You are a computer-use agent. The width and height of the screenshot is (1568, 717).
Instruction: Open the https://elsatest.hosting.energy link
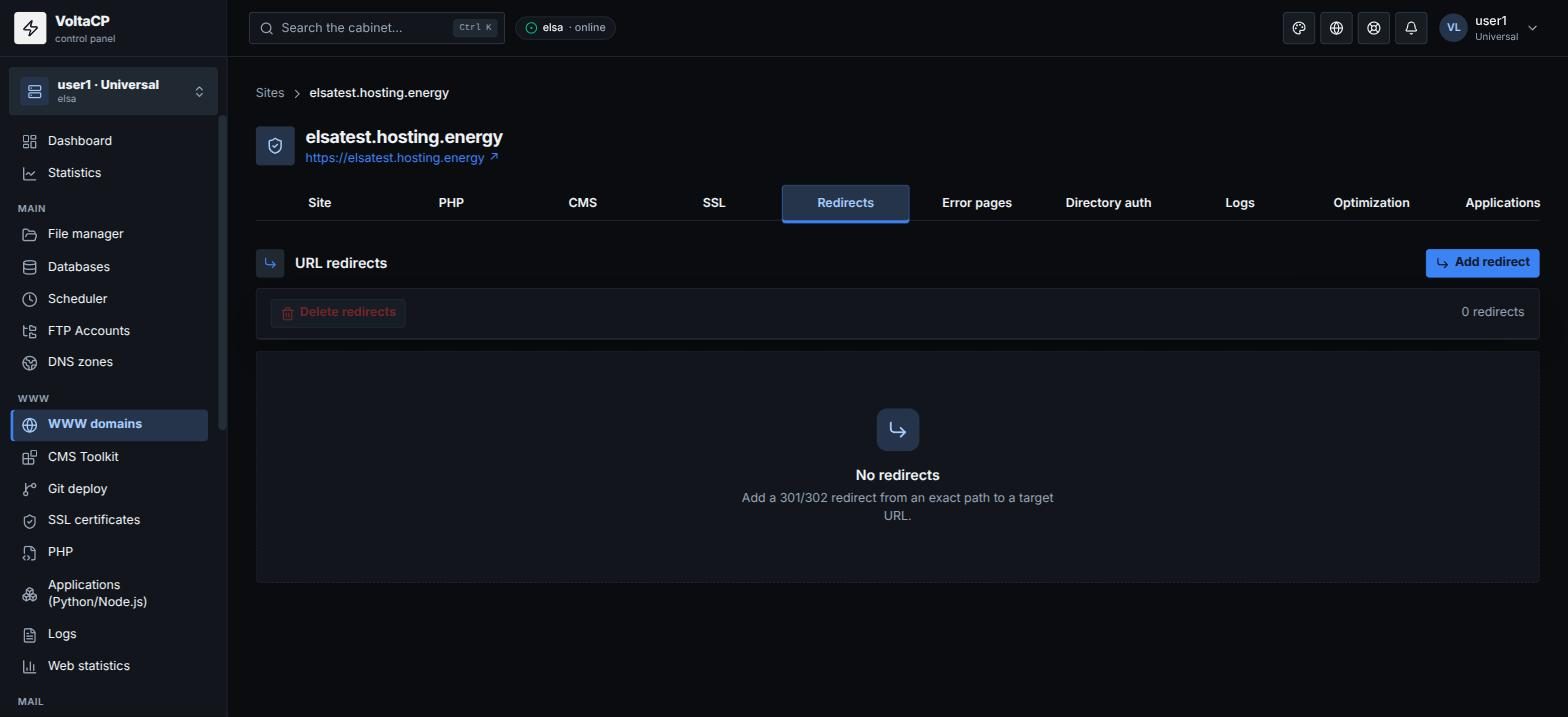pos(402,158)
